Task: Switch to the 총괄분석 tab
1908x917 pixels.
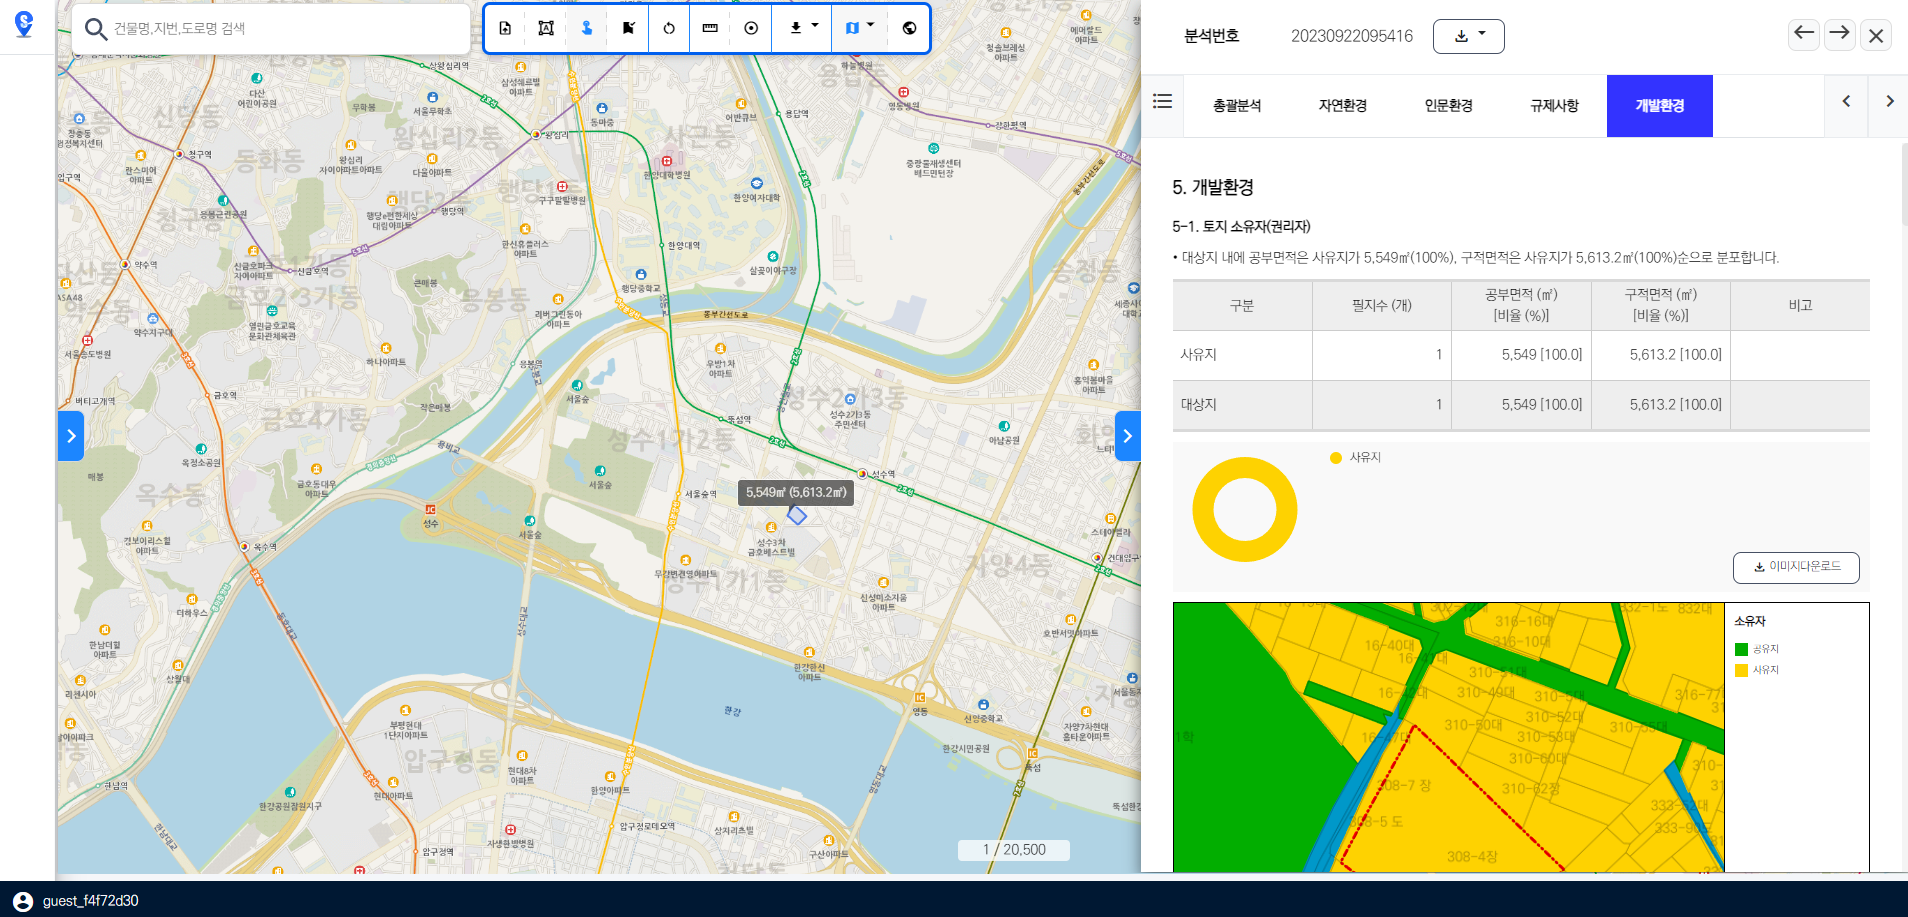Action: click(1236, 106)
